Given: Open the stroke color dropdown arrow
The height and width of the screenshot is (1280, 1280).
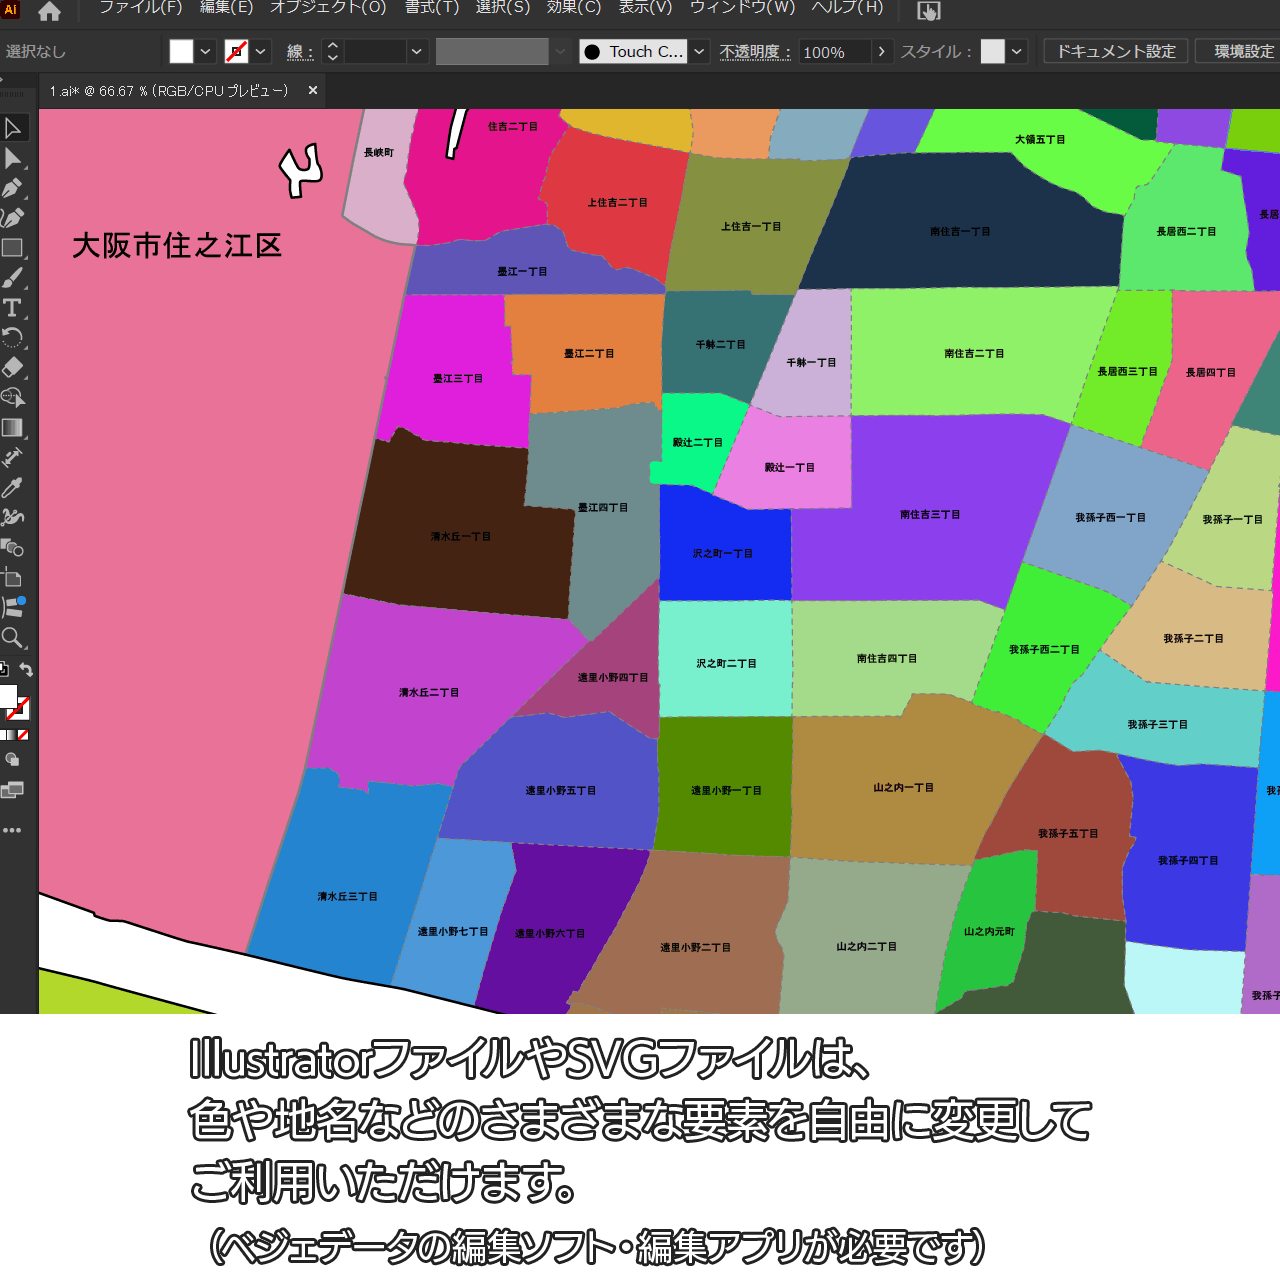Looking at the screenshot, I should [x=261, y=52].
